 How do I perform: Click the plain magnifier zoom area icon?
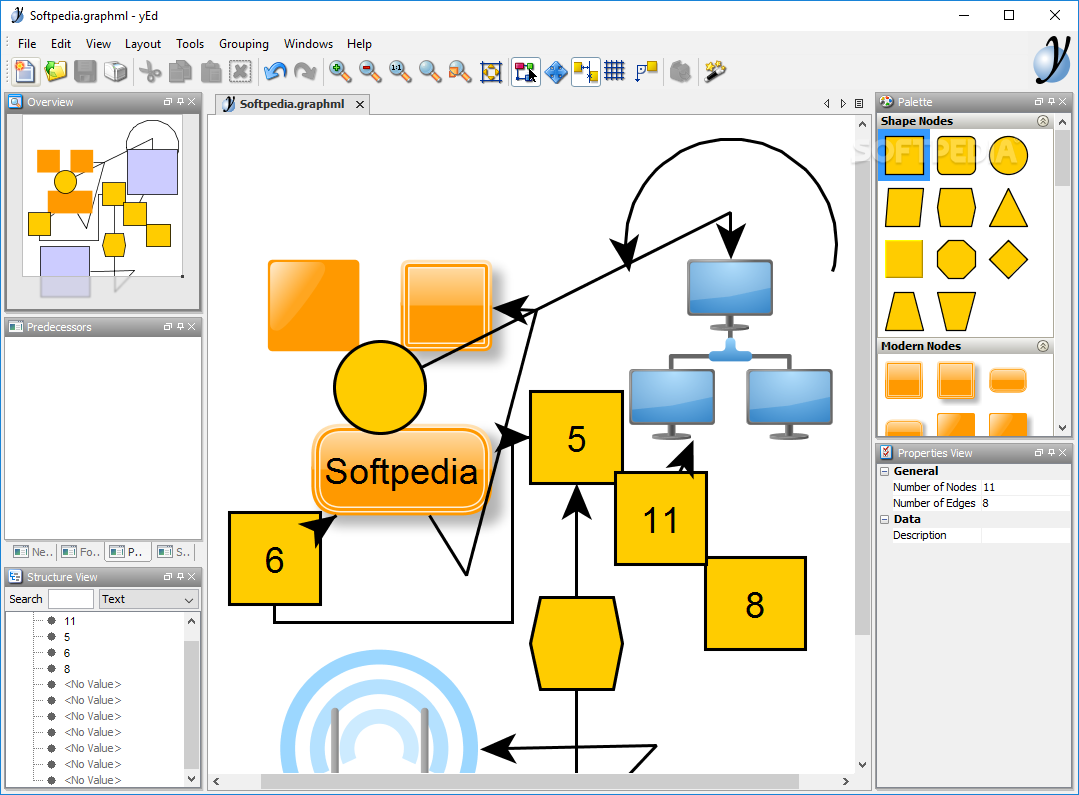pos(430,72)
